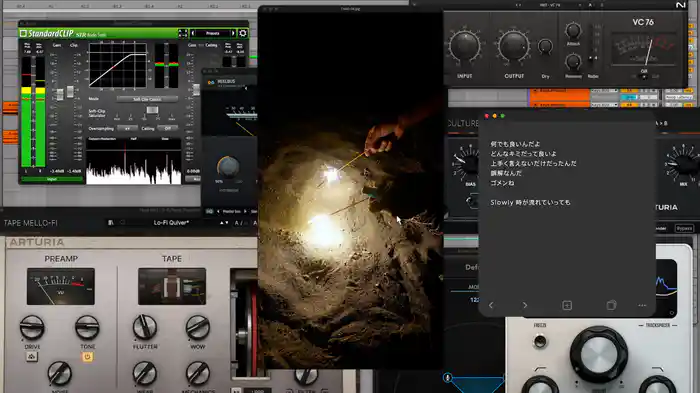700x393 pixels.
Task: Open notes window more options menu
Action: tap(642, 305)
